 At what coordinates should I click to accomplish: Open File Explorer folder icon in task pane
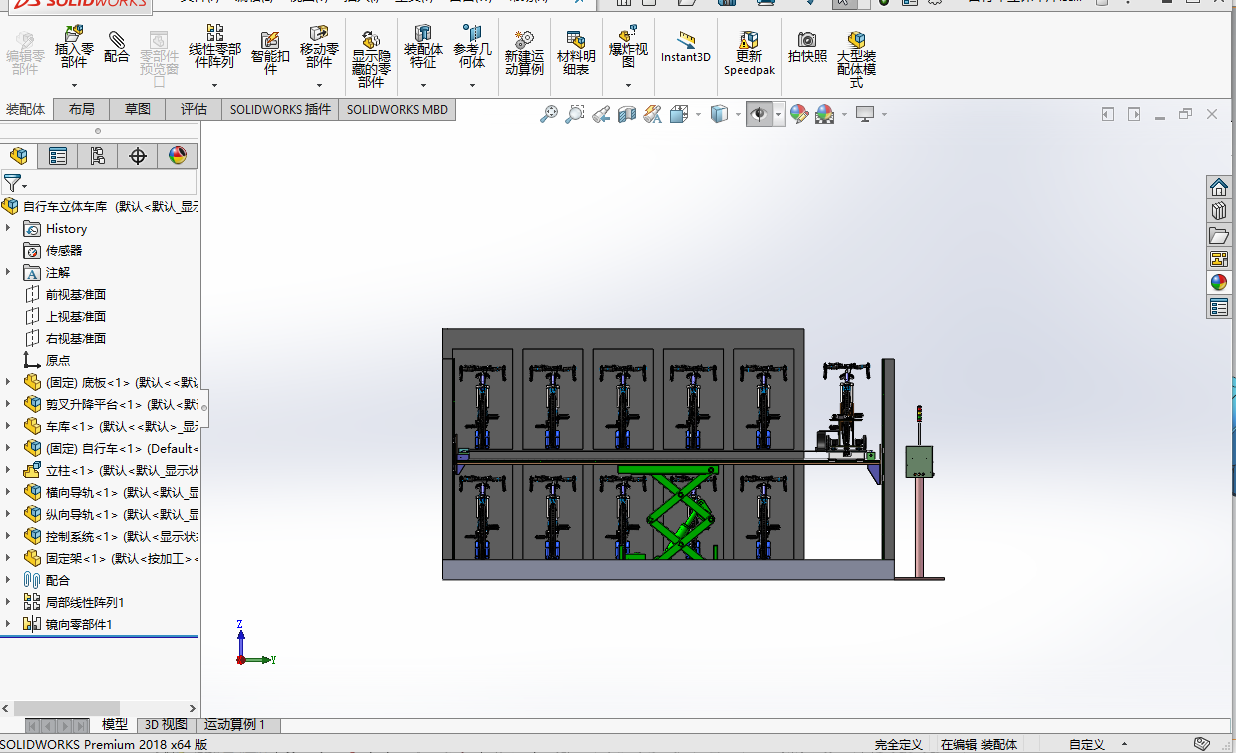(1218, 235)
